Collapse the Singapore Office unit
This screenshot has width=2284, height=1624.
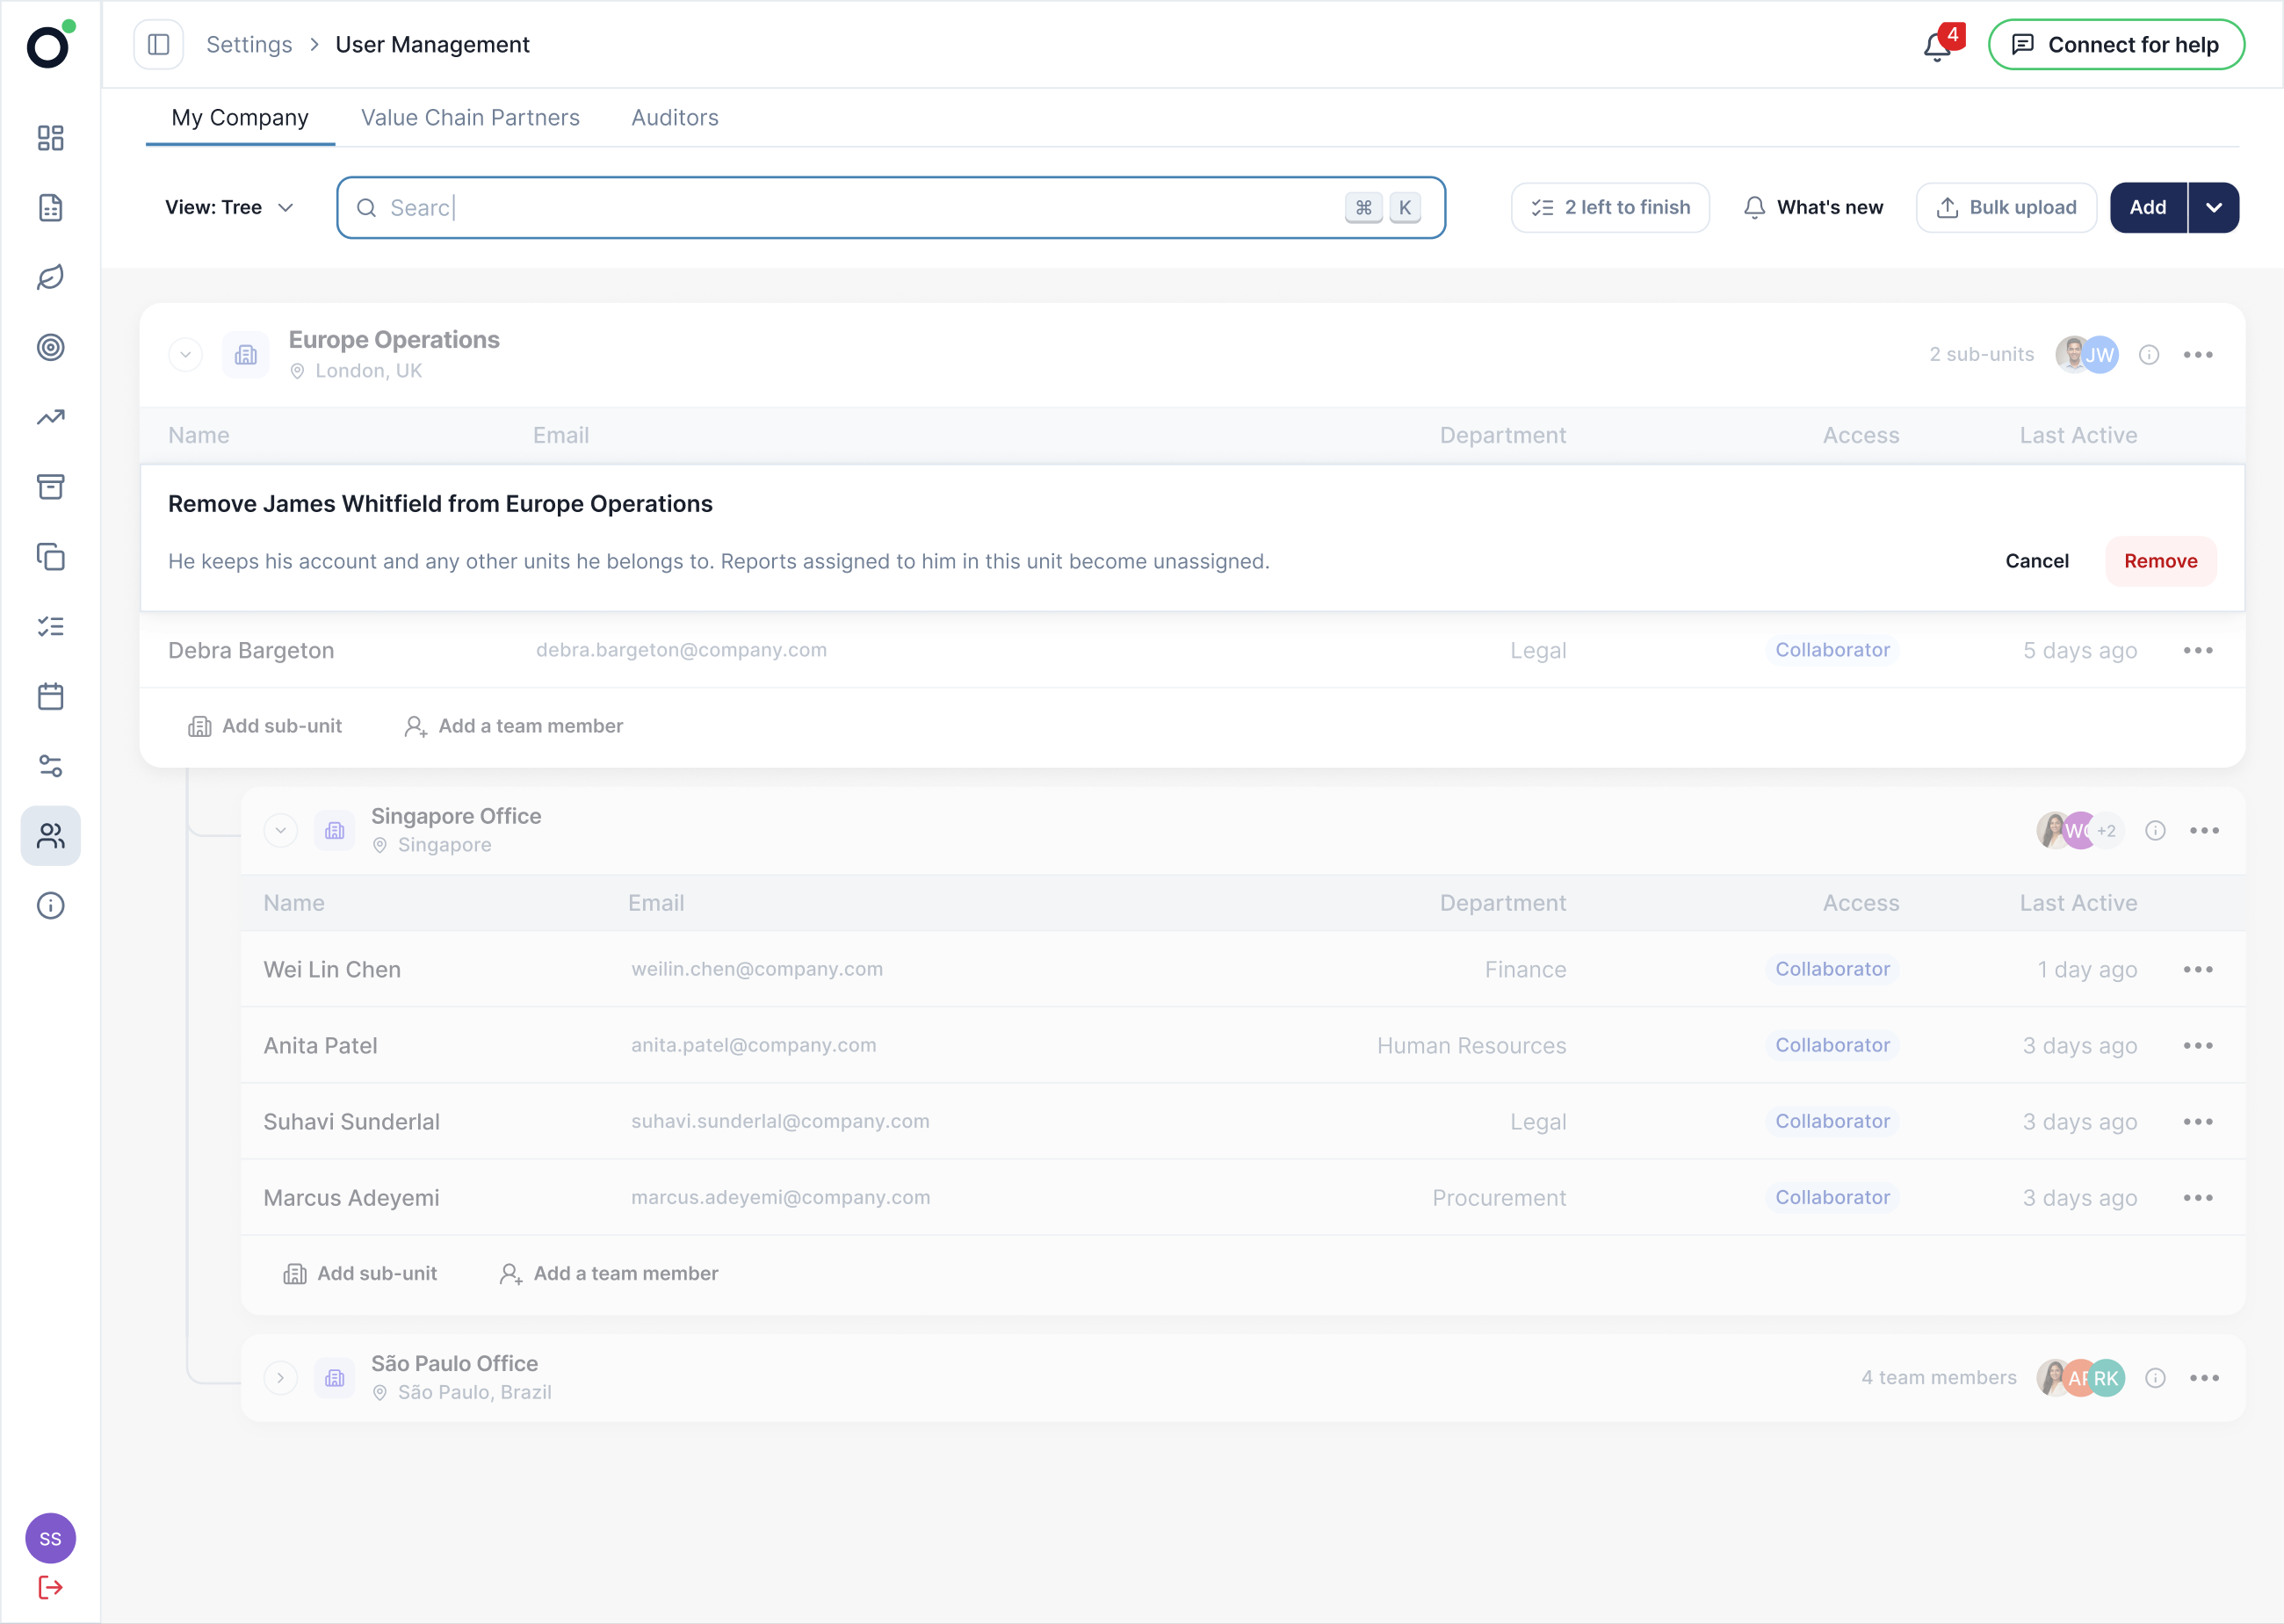pyautogui.click(x=281, y=831)
